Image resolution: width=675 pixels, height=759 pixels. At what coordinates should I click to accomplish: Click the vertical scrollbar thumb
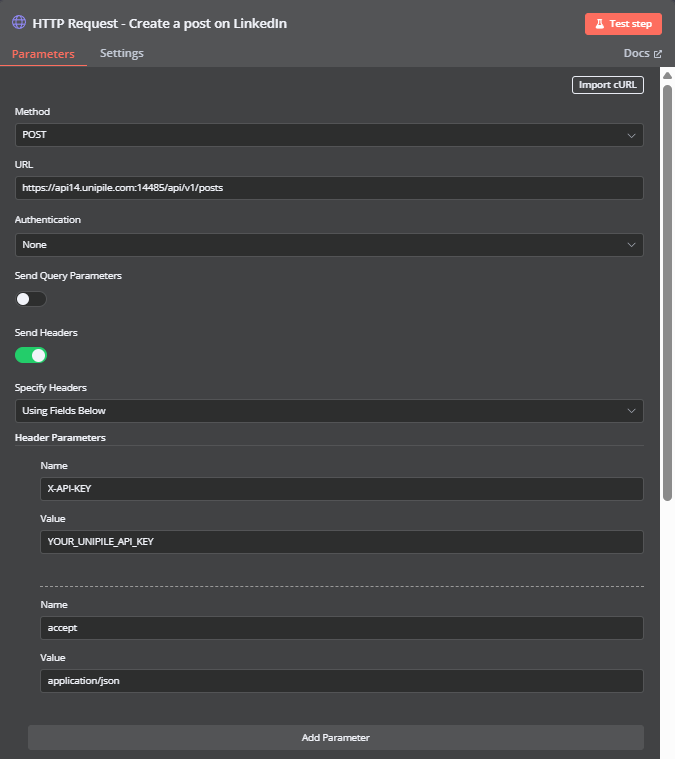pyautogui.click(x=667, y=293)
